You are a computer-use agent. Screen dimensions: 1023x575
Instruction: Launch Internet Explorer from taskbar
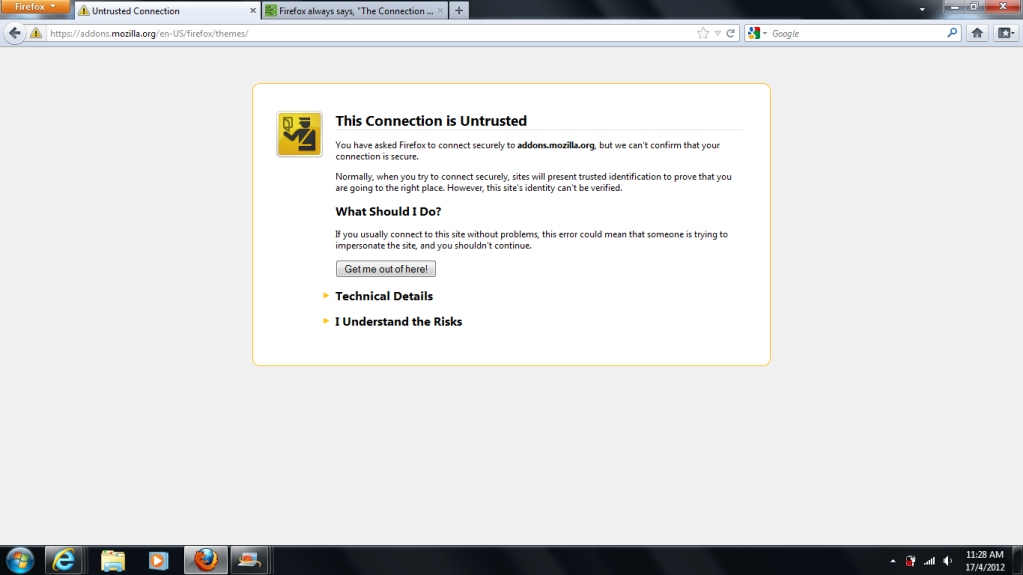click(x=63, y=560)
